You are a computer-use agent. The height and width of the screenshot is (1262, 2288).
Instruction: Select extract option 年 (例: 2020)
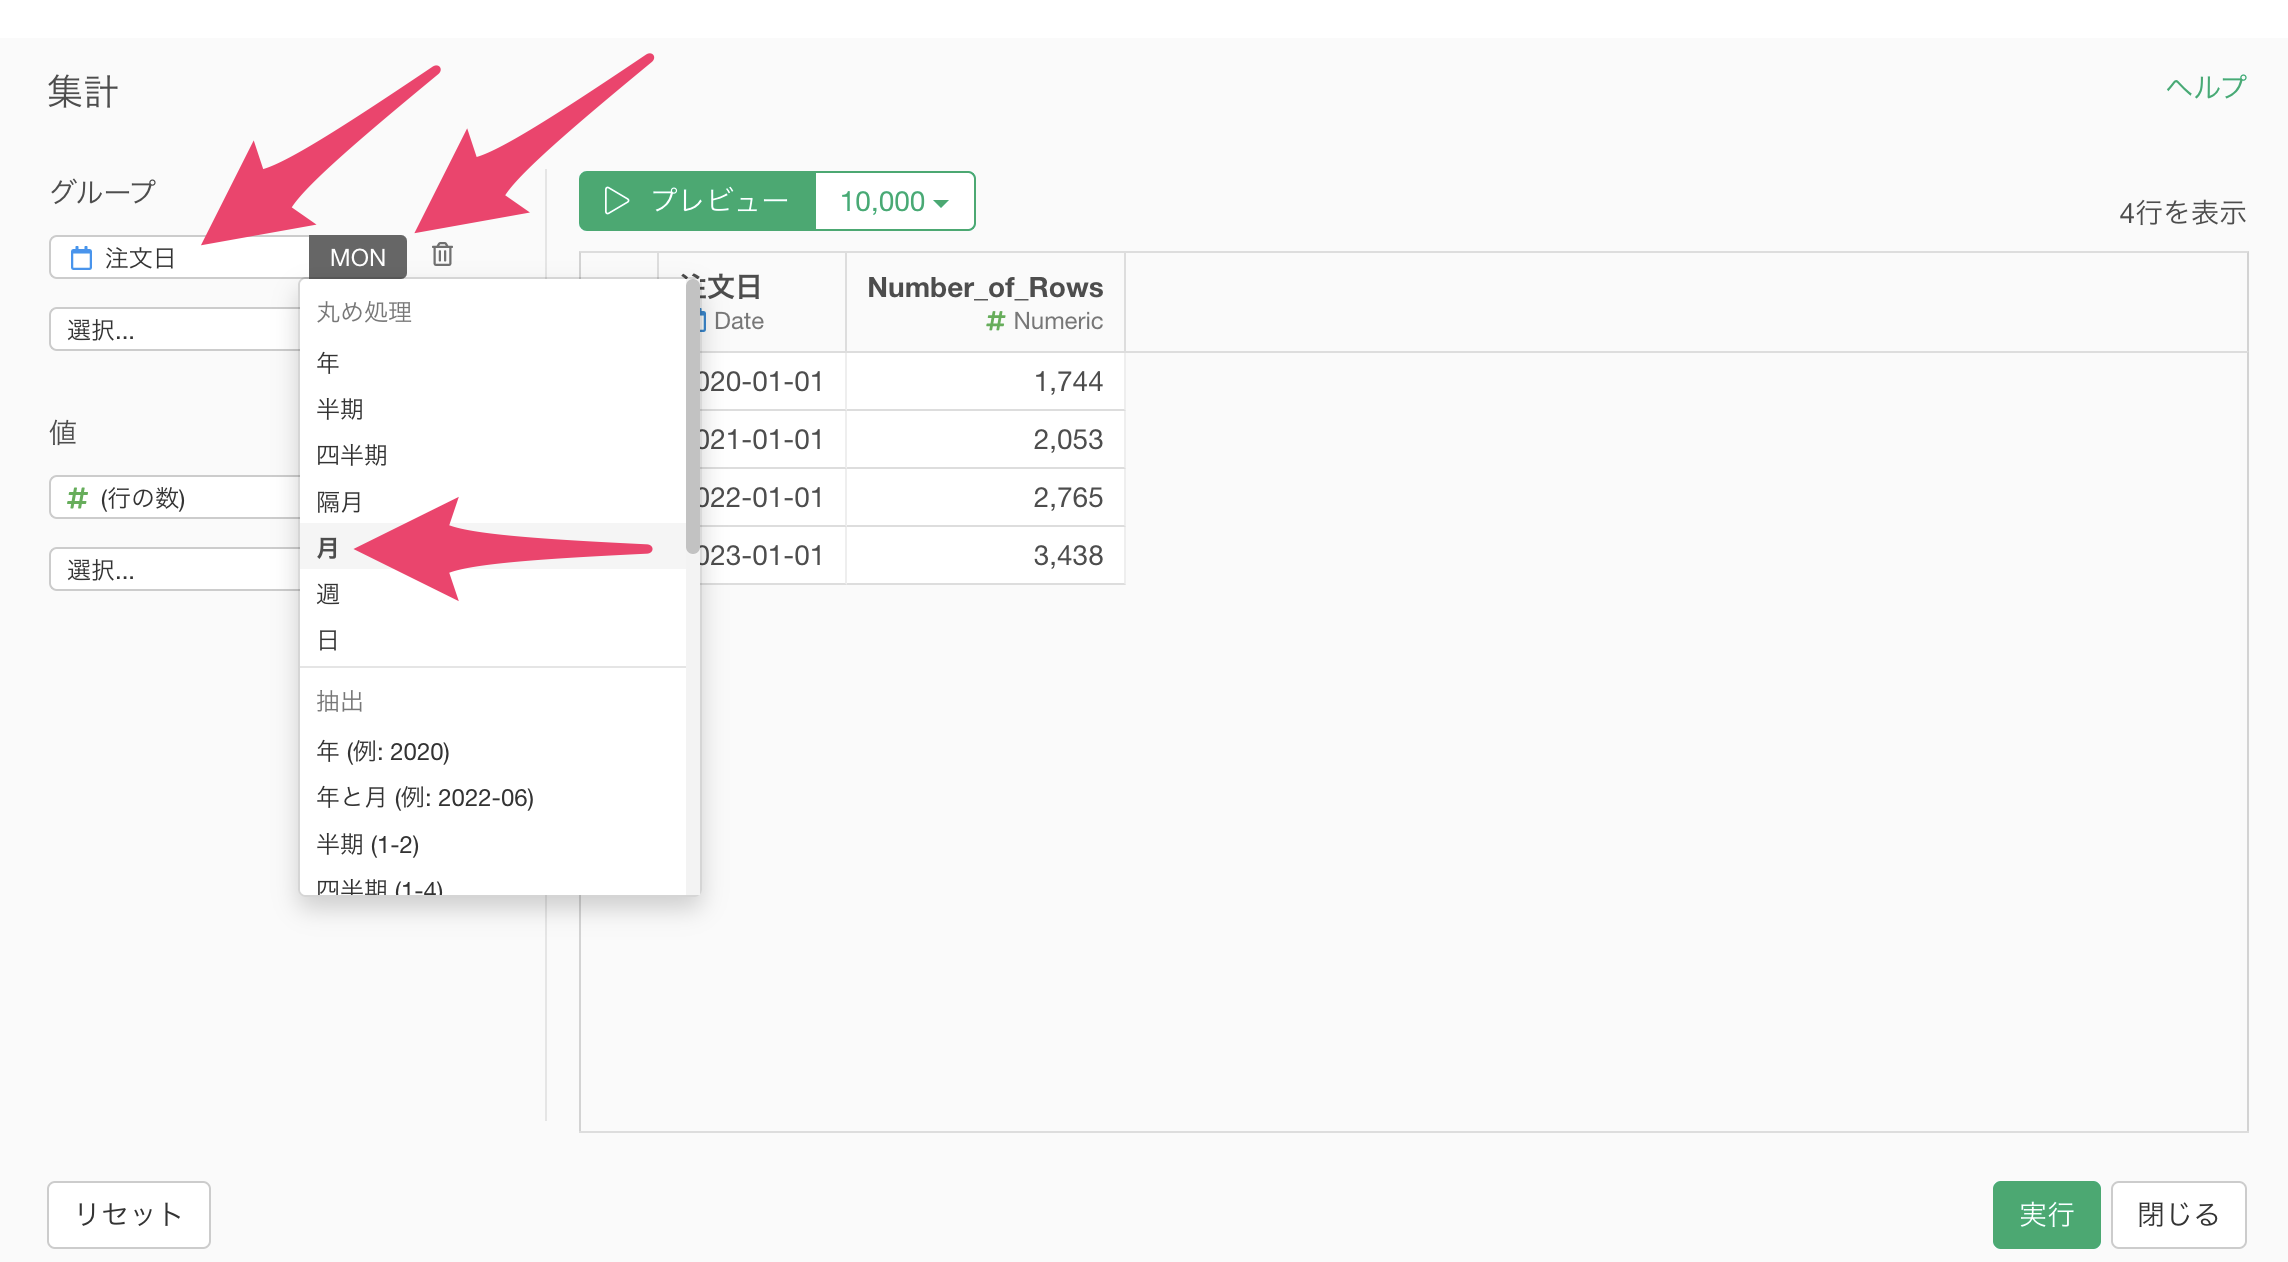(493, 751)
